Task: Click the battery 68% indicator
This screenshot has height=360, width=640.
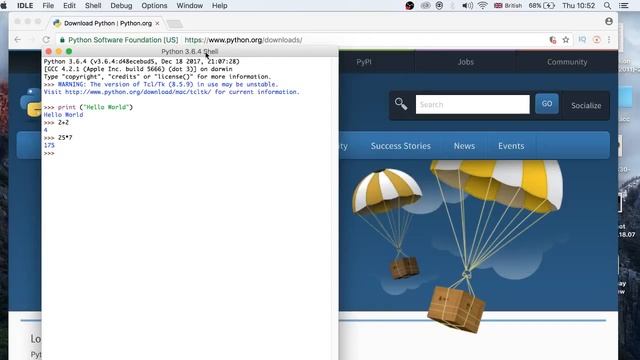Action: pyautogui.click(x=542, y=6)
